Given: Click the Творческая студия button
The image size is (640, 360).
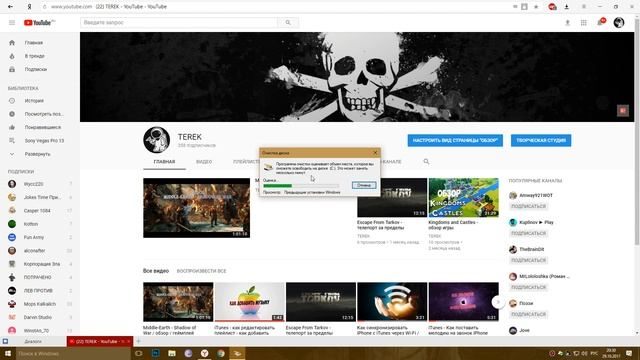Looking at the screenshot, I should [x=541, y=140].
